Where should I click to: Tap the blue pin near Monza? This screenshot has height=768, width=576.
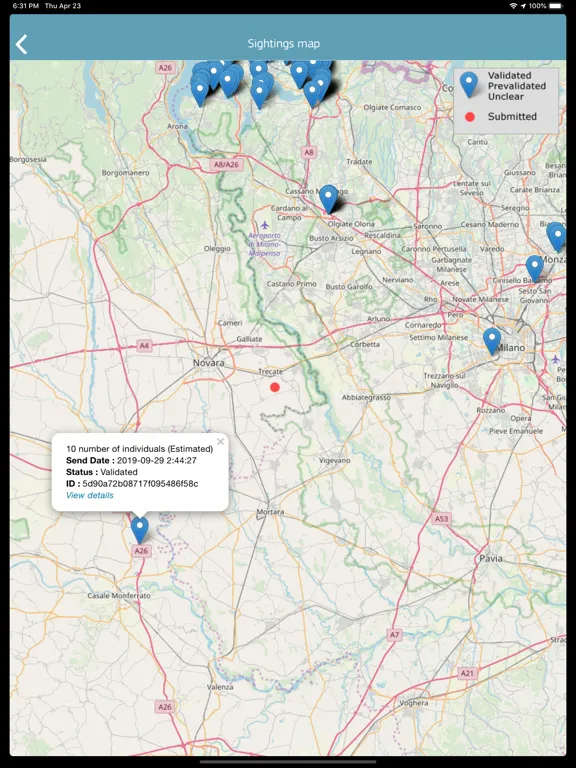[x=557, y=237]
